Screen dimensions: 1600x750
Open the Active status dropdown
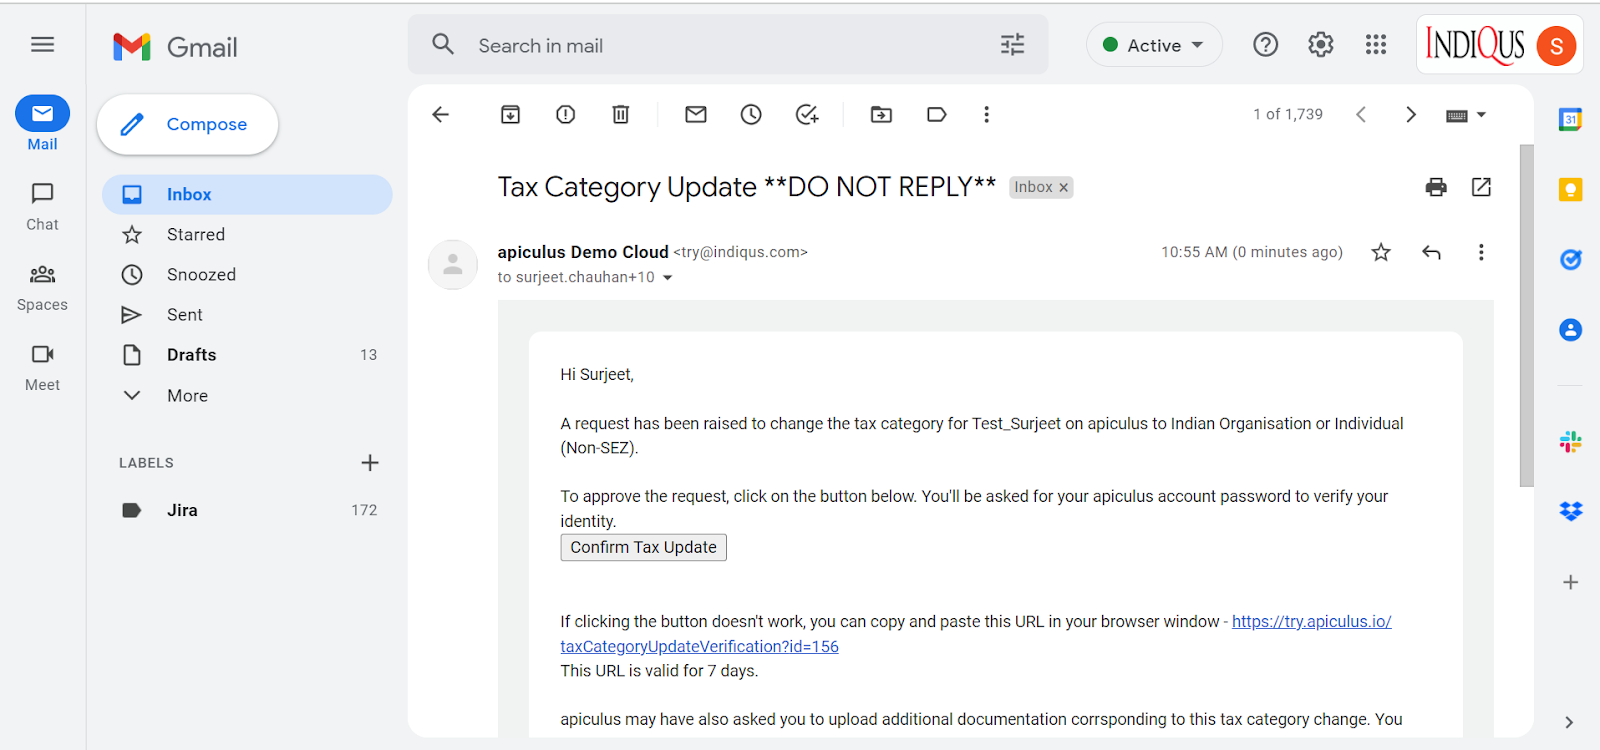[x=1154, y=45]
